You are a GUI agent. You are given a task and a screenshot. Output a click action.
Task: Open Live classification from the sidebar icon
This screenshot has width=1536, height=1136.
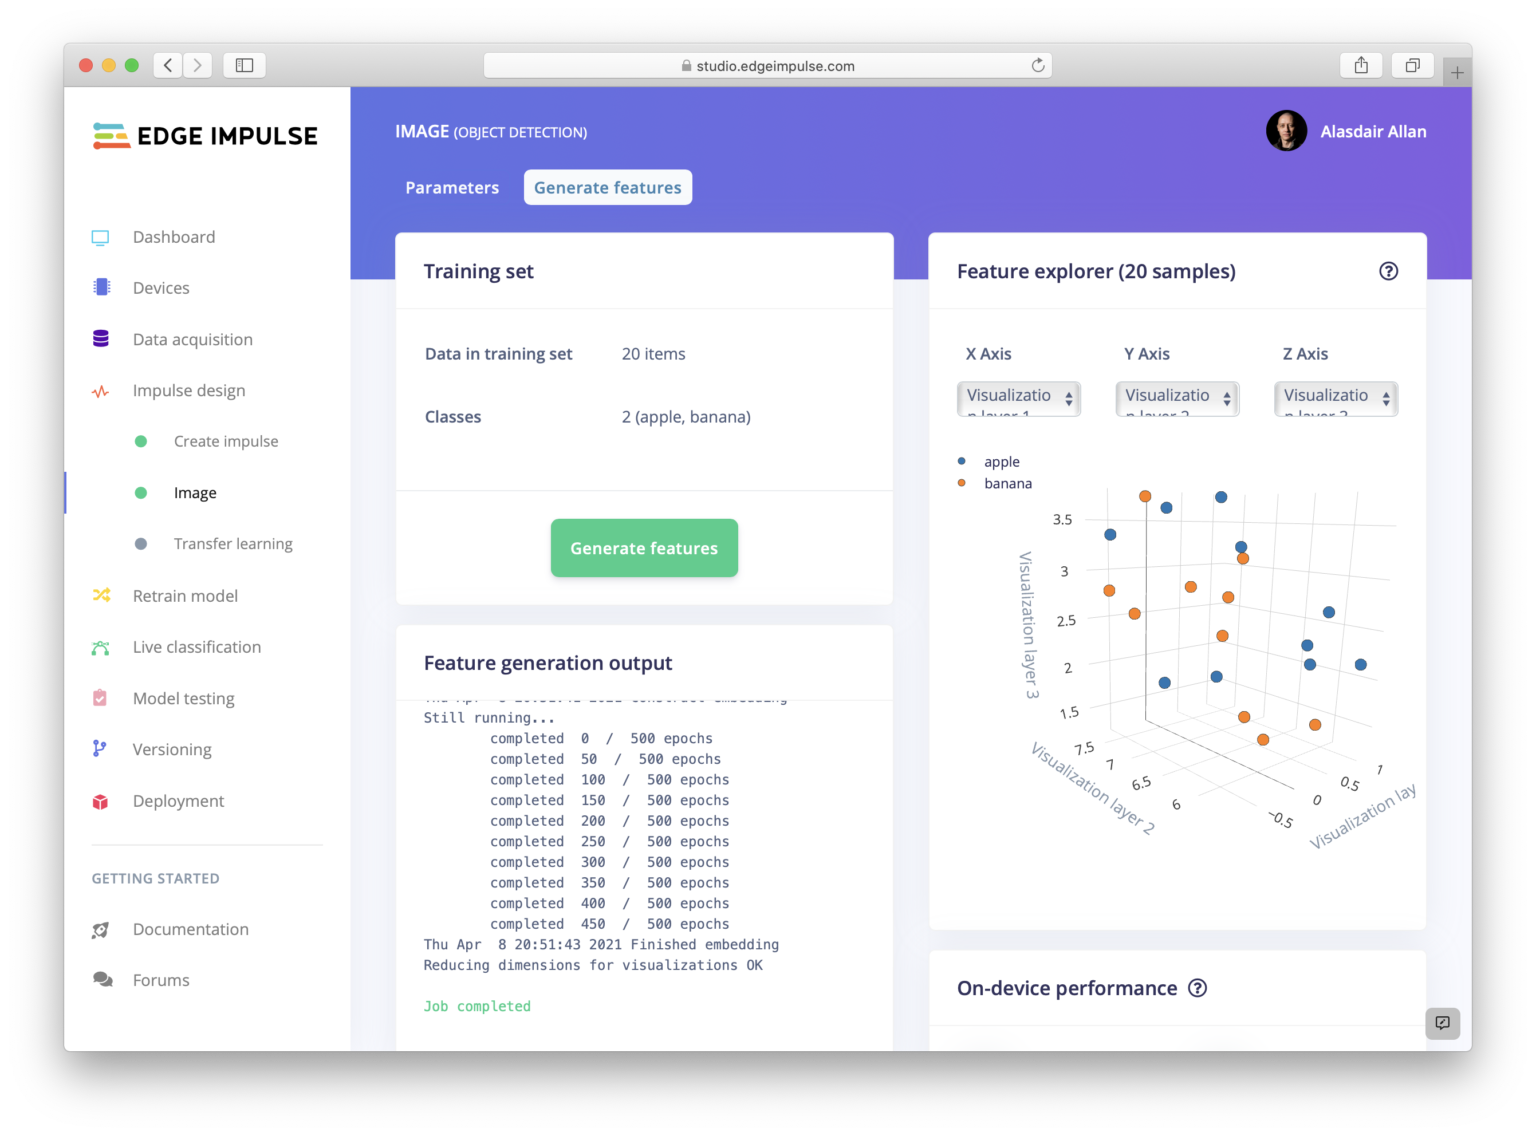click(x=100, y=646)
